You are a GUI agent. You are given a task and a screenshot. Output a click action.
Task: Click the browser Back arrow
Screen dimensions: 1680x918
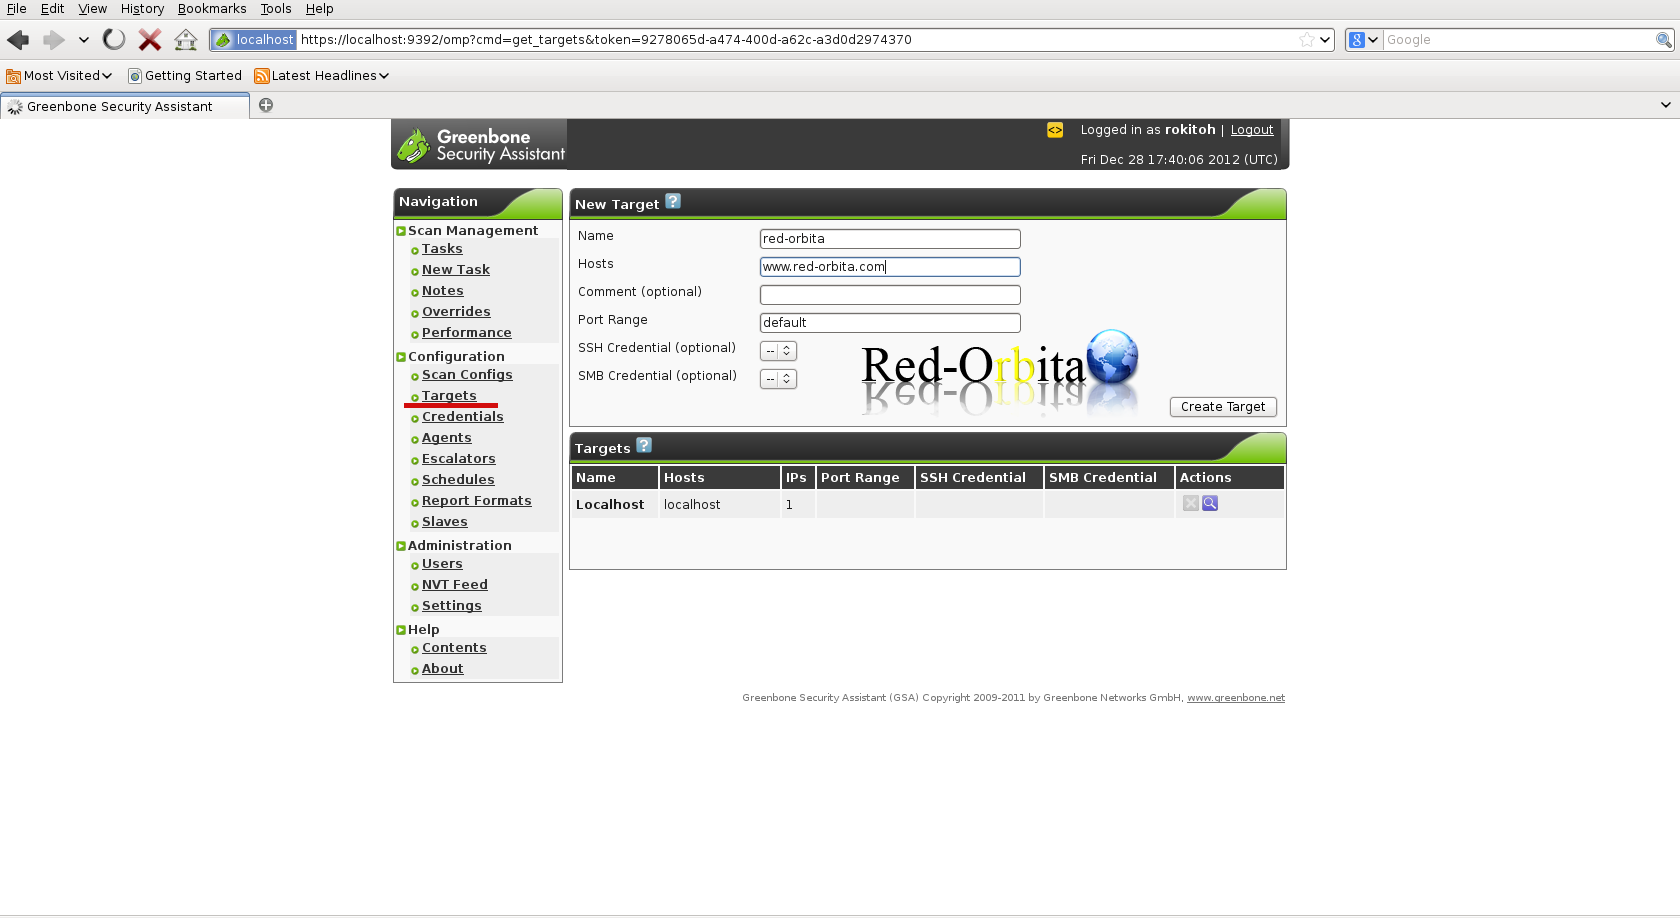point(18,40)
